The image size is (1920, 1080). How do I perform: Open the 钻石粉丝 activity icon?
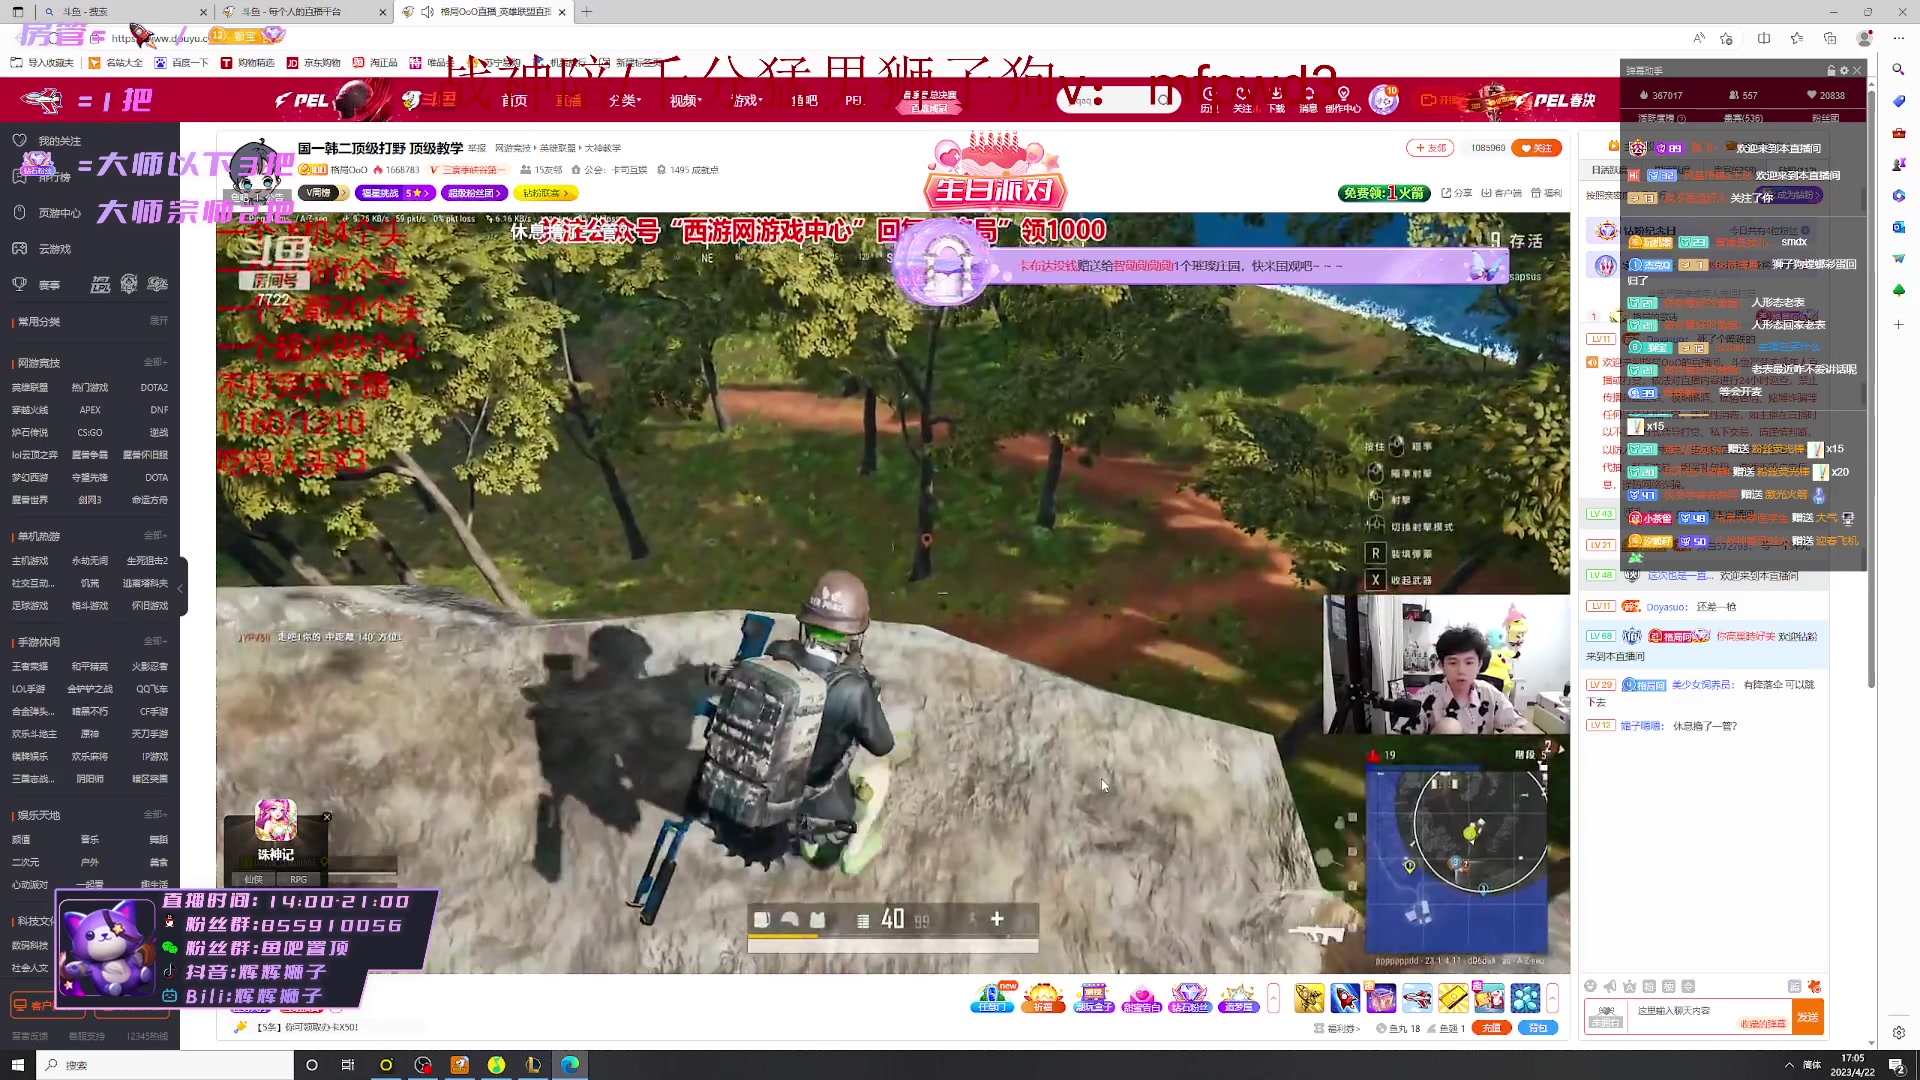pos(1190,998)
